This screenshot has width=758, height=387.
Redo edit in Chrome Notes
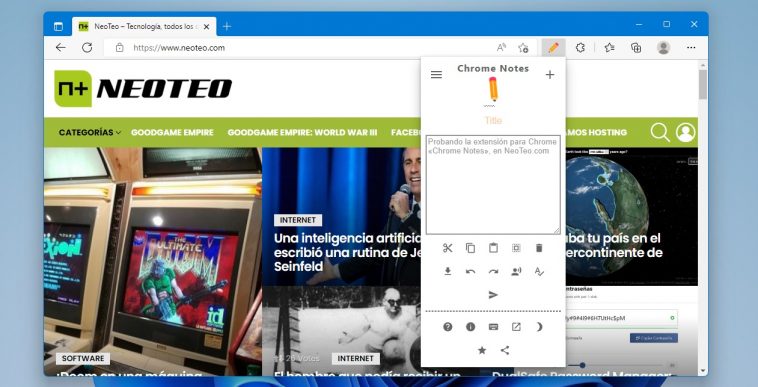[493, 272]
